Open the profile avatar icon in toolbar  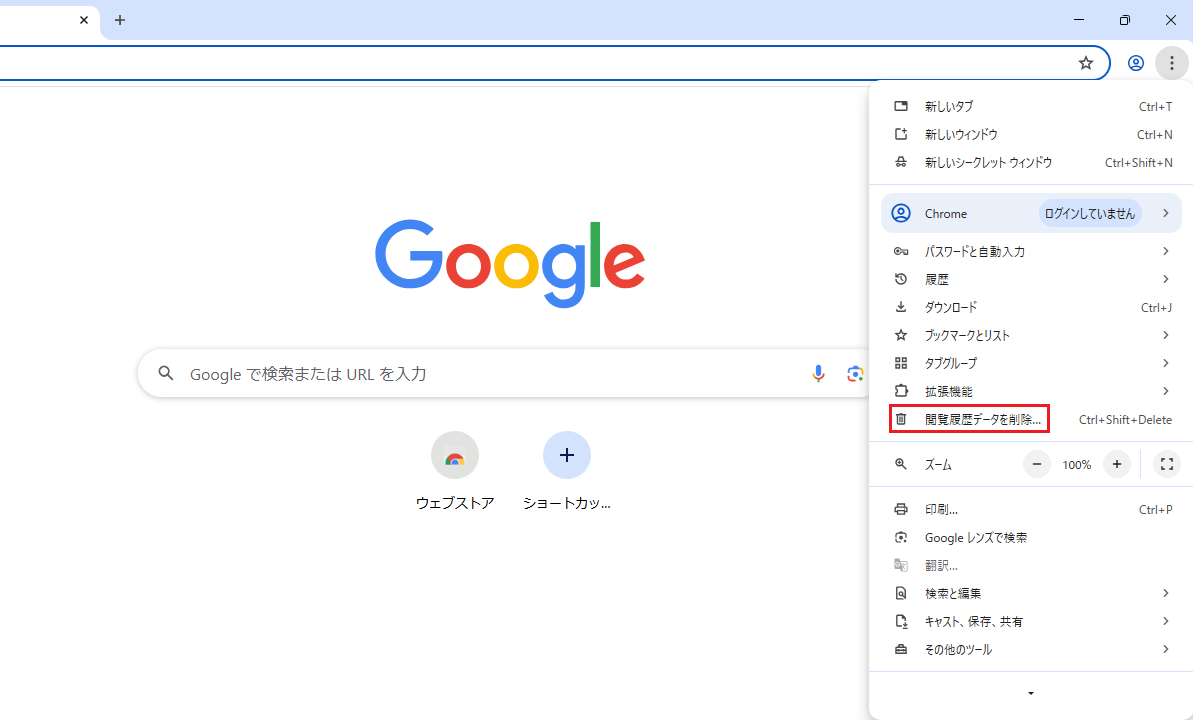tap(1135, 63)
